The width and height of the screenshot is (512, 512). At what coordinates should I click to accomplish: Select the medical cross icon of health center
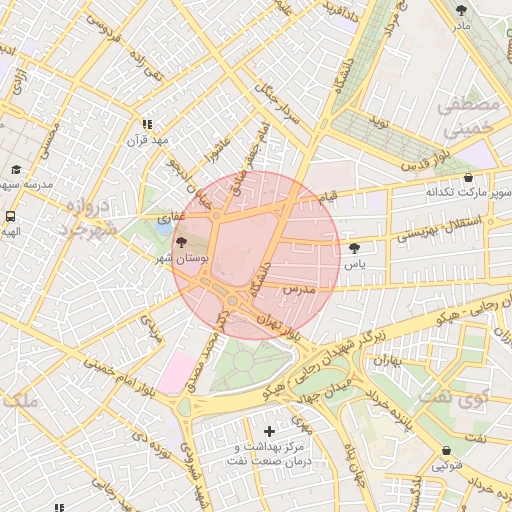click(269, 432)
